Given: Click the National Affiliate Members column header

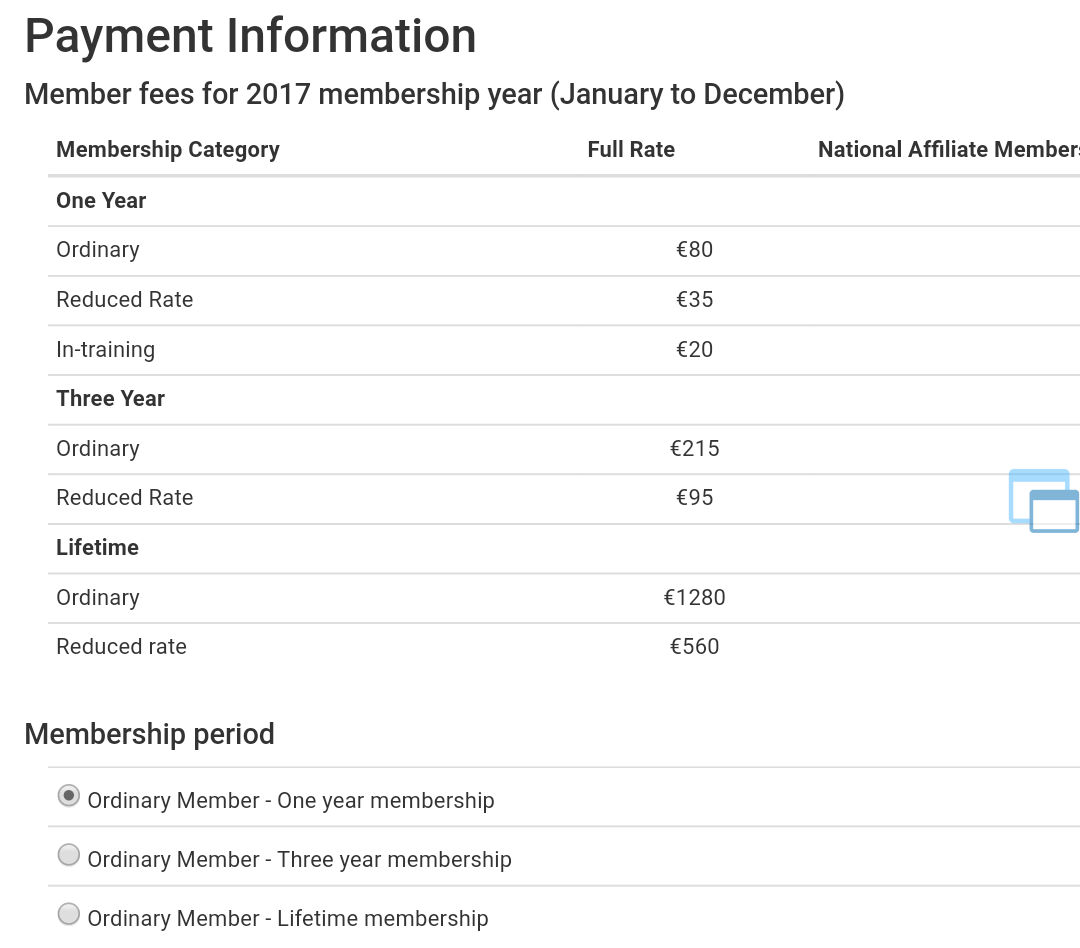Looking at the screenshot, I should [x=948, y=150].
